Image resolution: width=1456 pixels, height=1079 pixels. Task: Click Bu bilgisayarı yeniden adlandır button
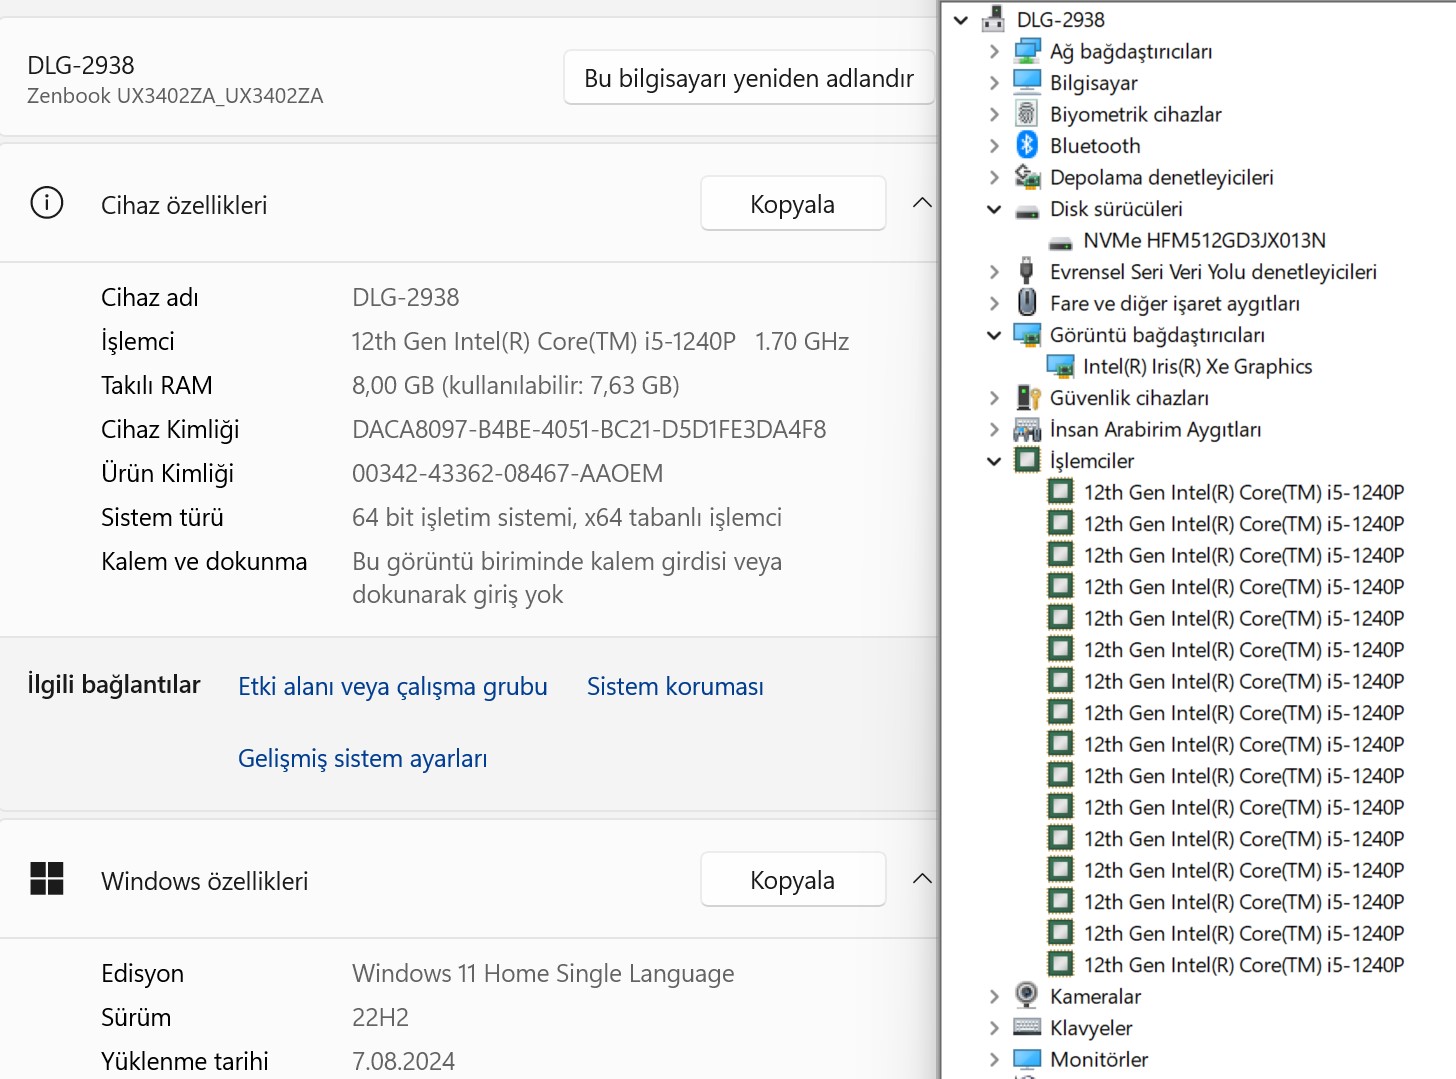click(749, 78)
